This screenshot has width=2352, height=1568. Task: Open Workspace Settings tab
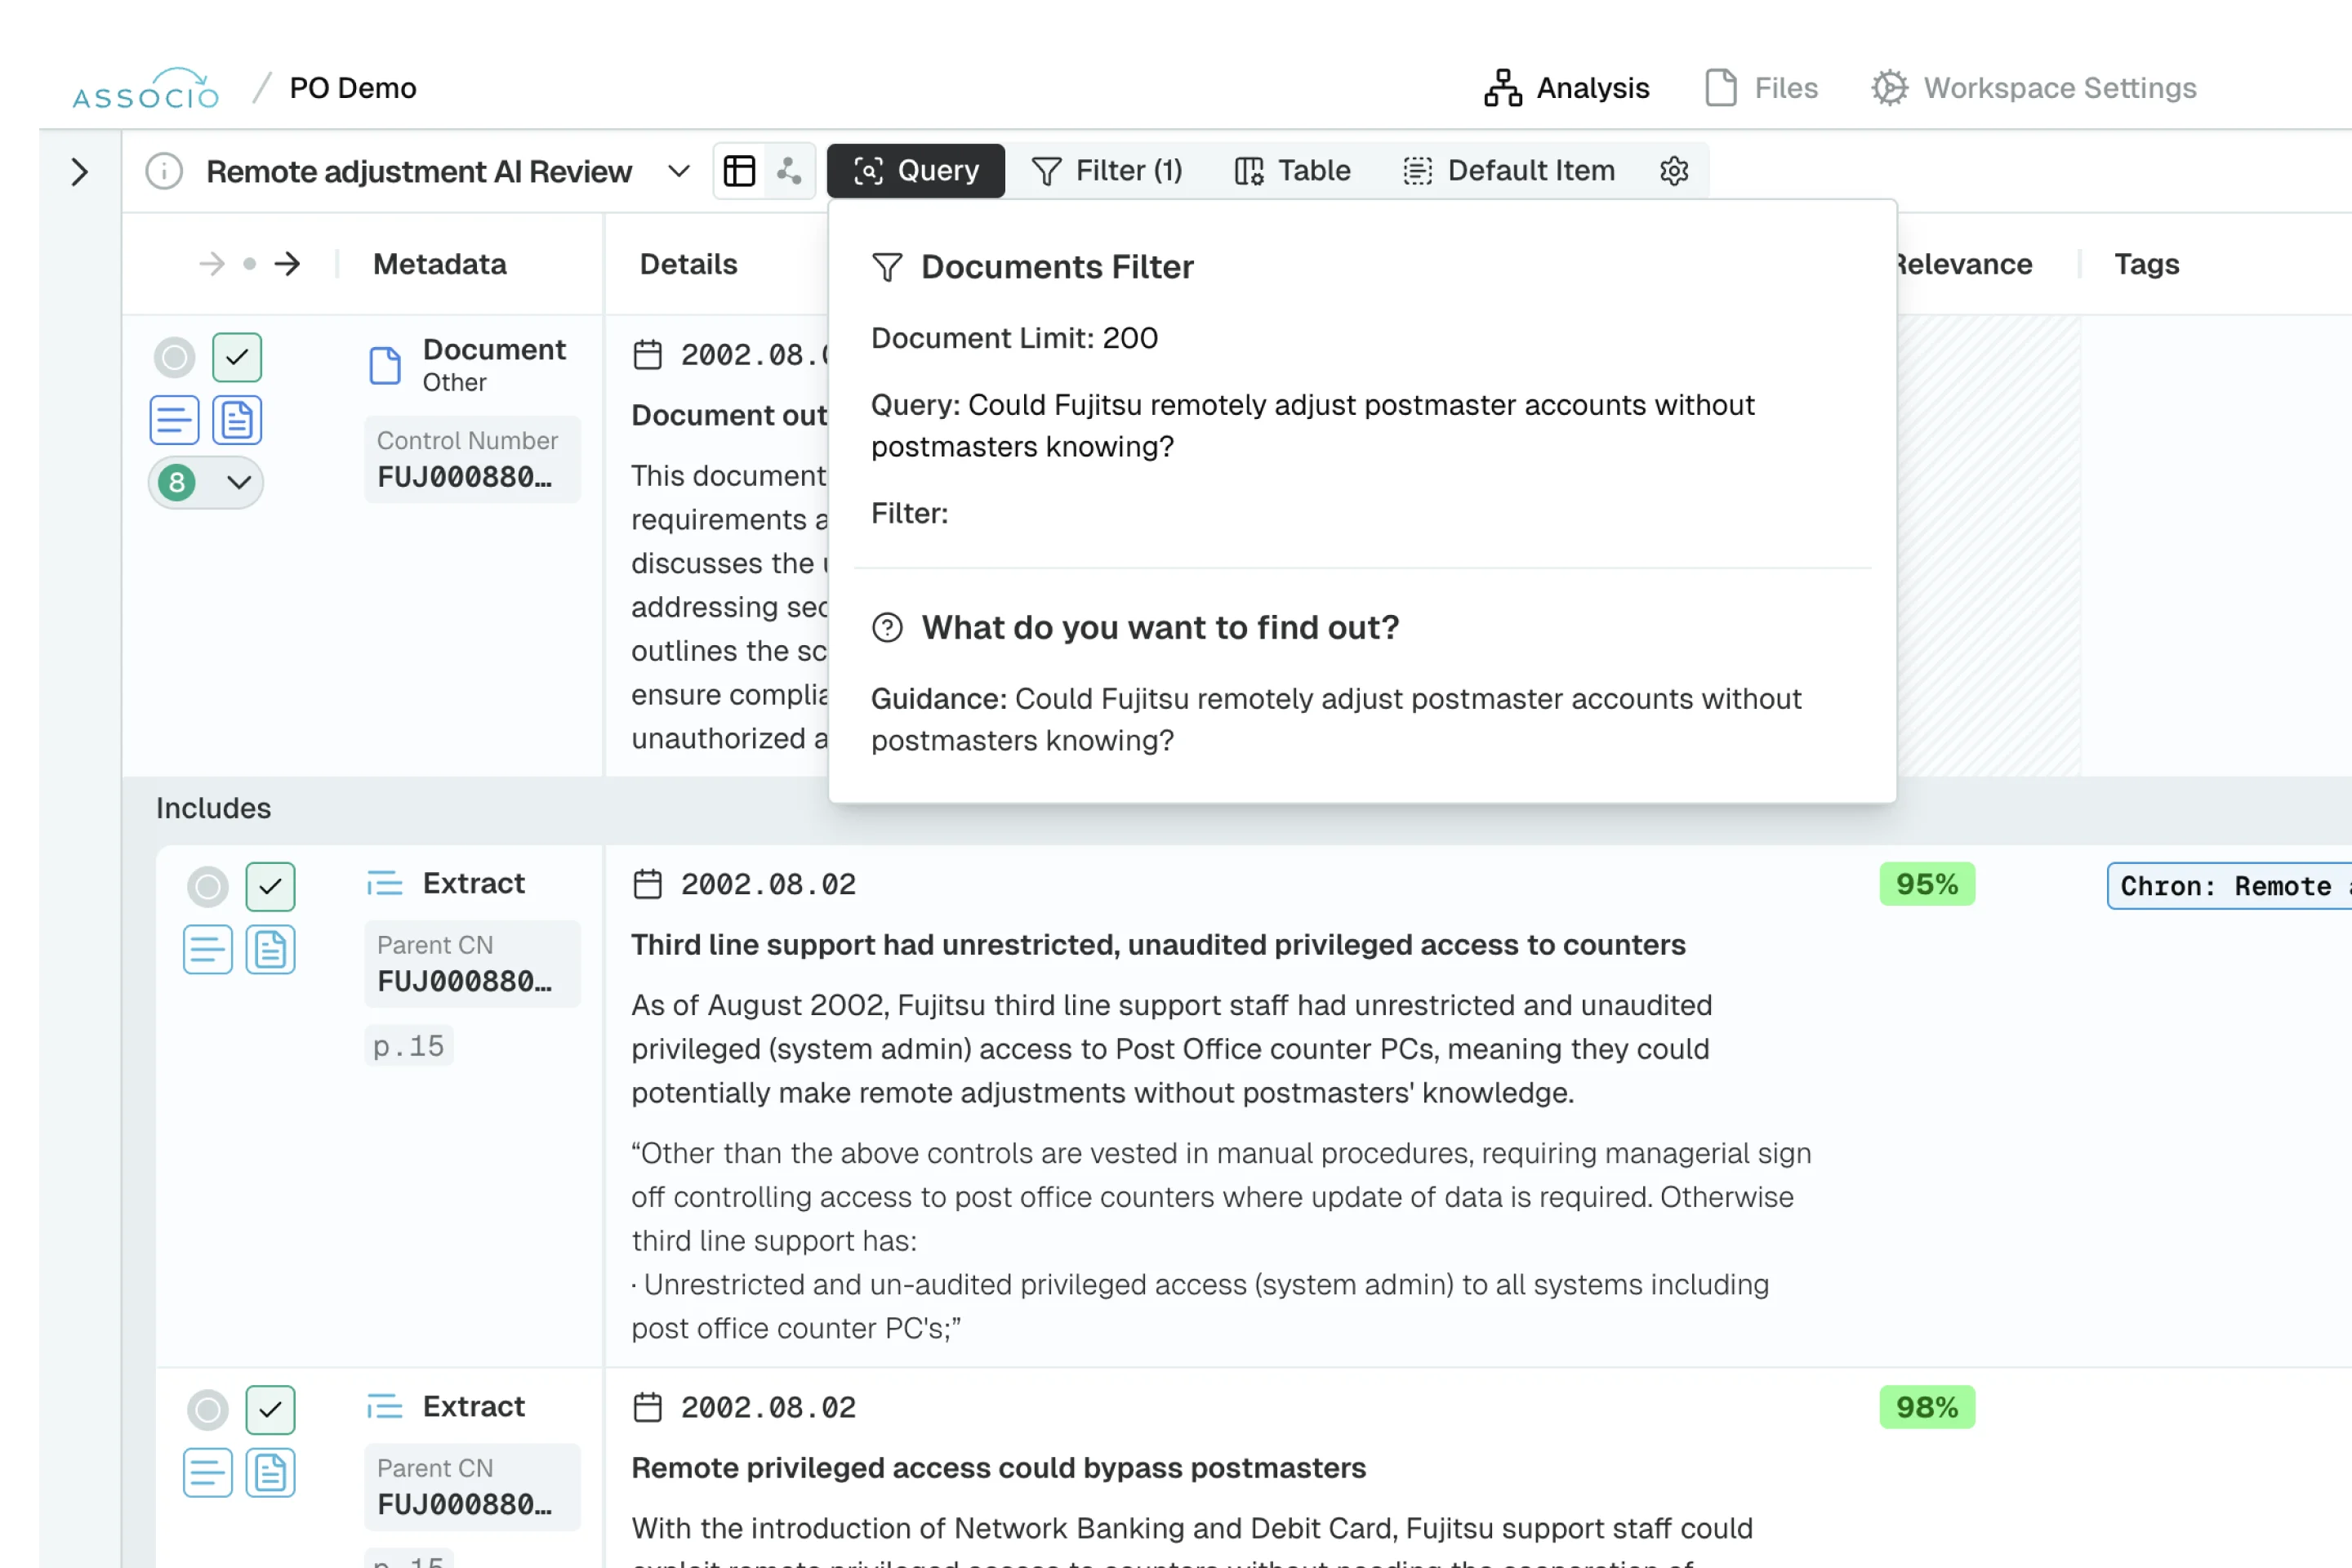tap(2034, 88)
